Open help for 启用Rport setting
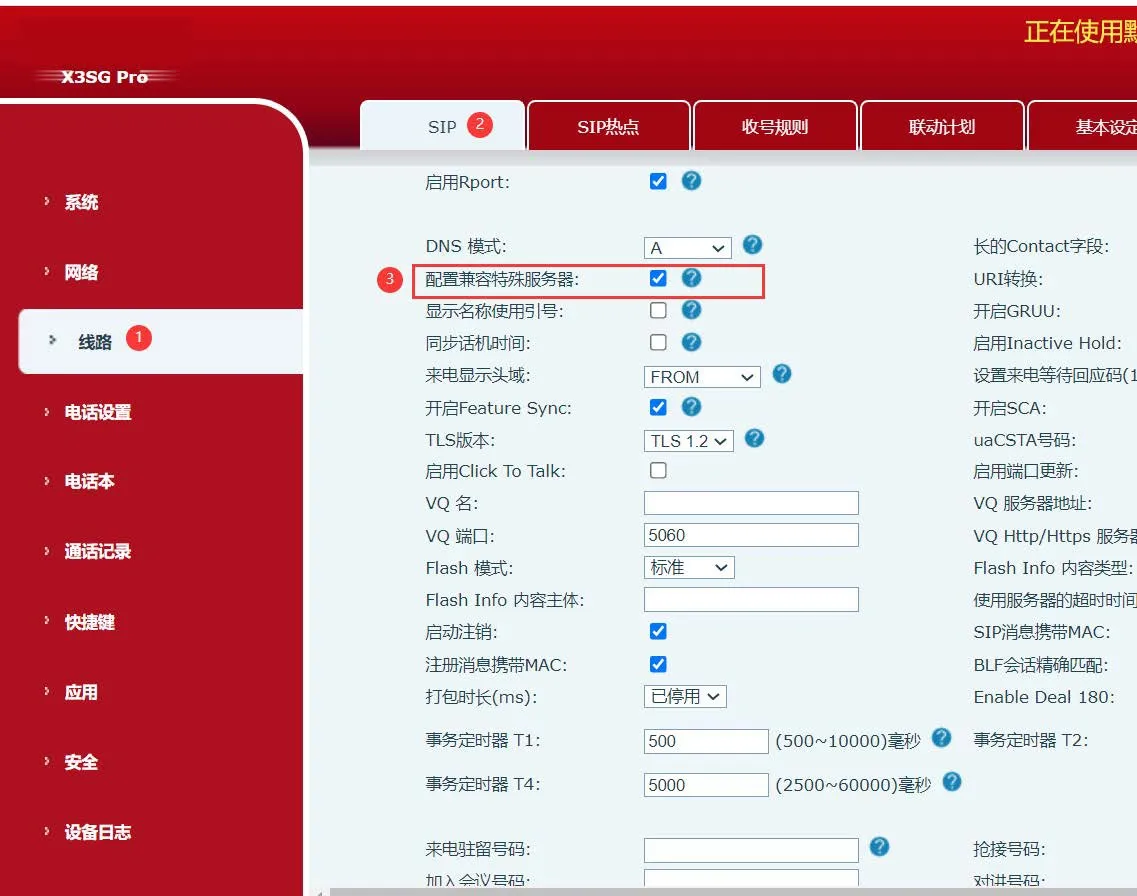Image resolution: width=1137 pixels, height=896 pixels. [x=691, y=181]
